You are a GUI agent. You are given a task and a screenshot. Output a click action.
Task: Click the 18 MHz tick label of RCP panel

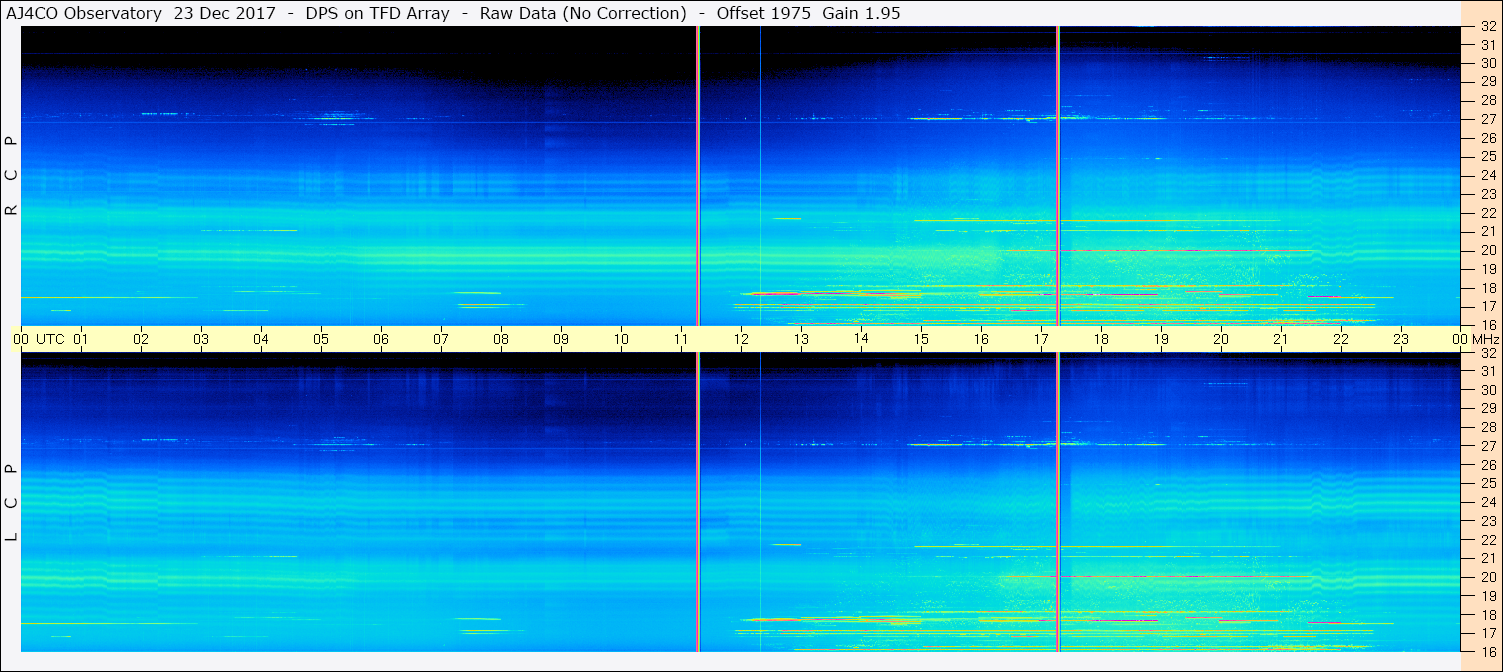(x=1488, y=288)
